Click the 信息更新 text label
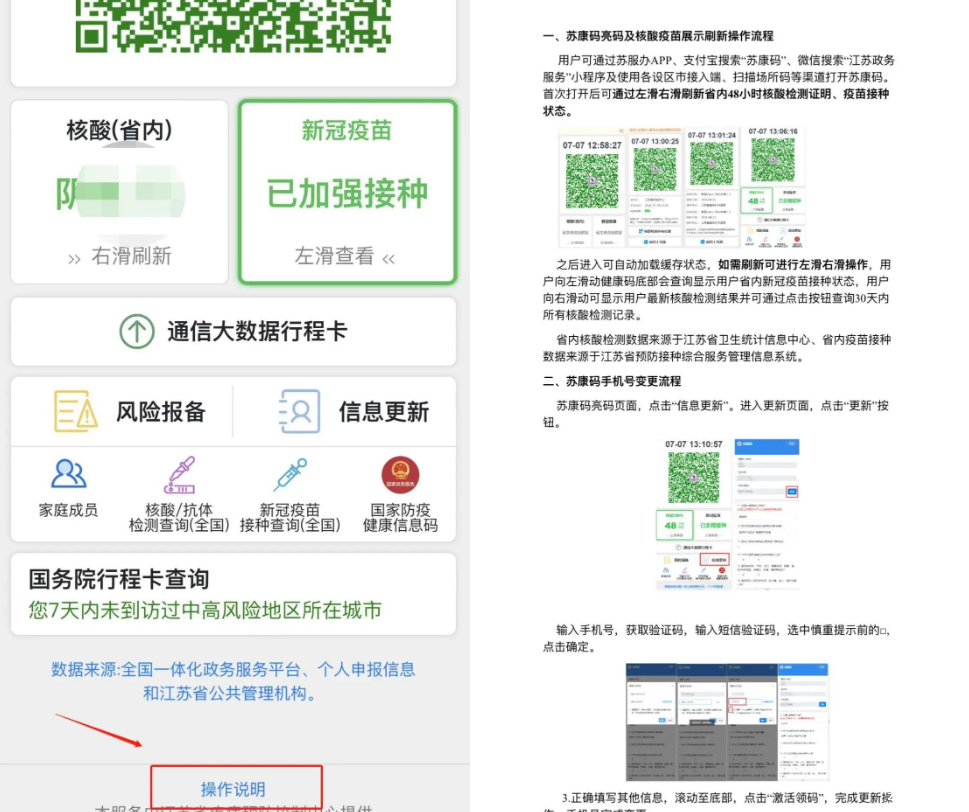The image size is (969, 812). 383,411
